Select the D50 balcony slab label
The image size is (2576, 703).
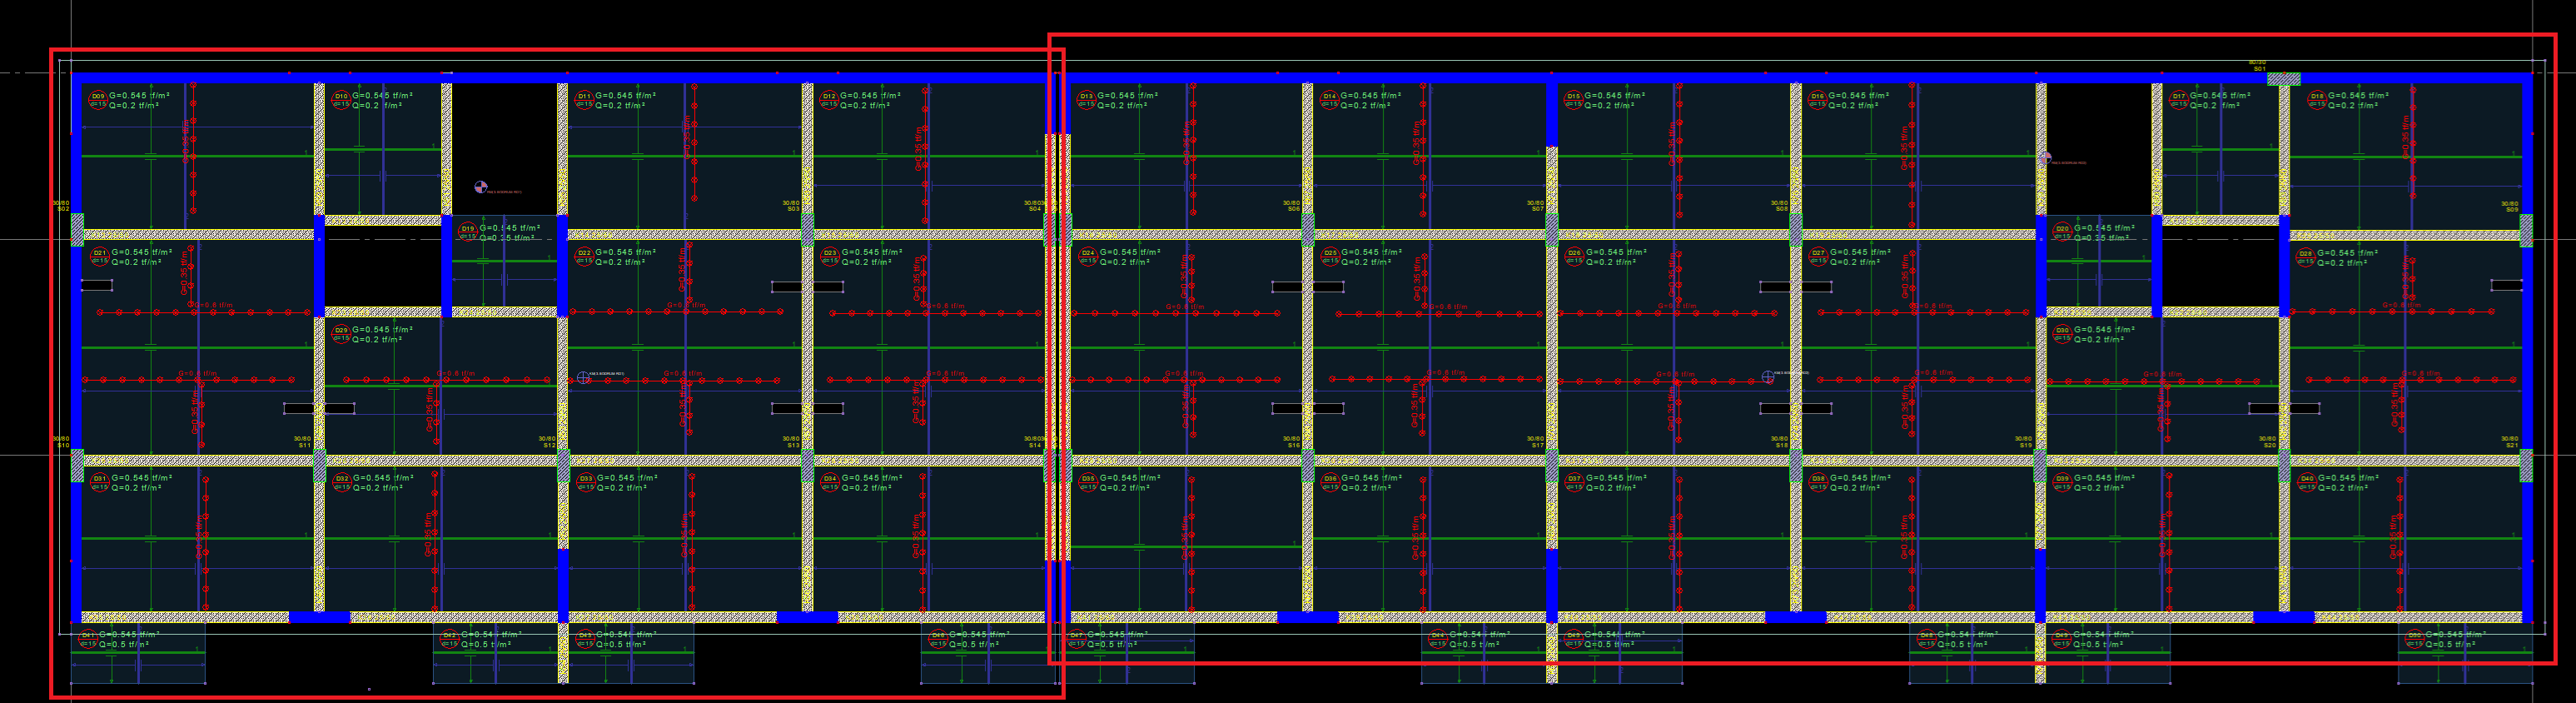point(2414,636)
